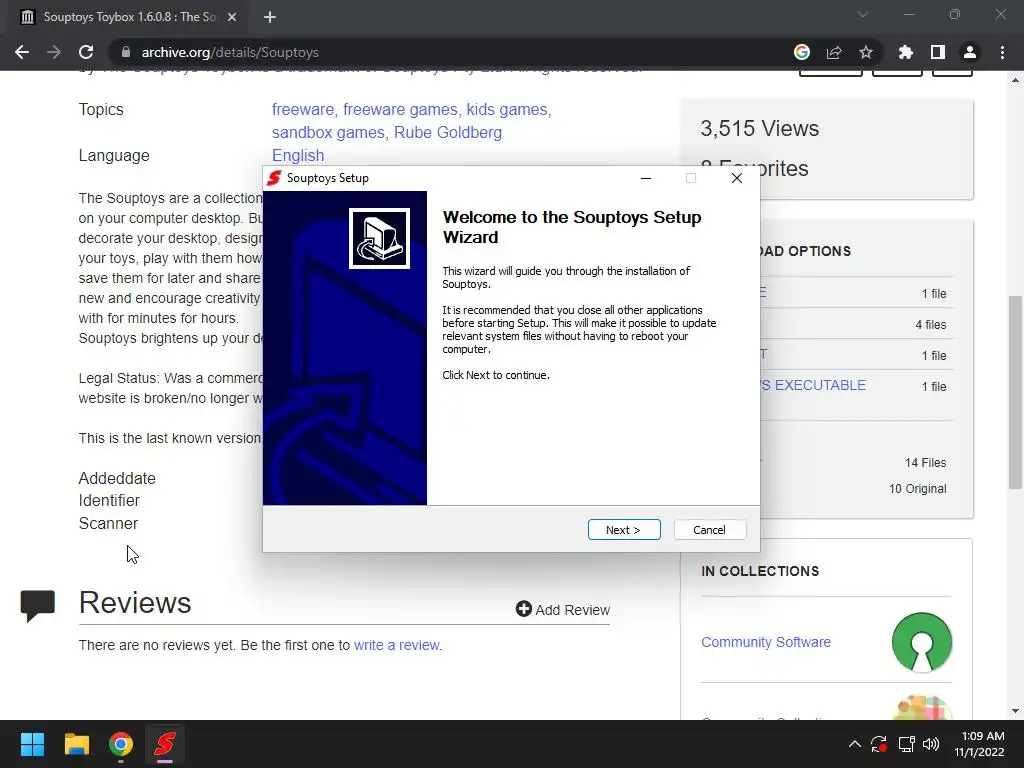Share this page via Chrome share icon

click(834, 52)
